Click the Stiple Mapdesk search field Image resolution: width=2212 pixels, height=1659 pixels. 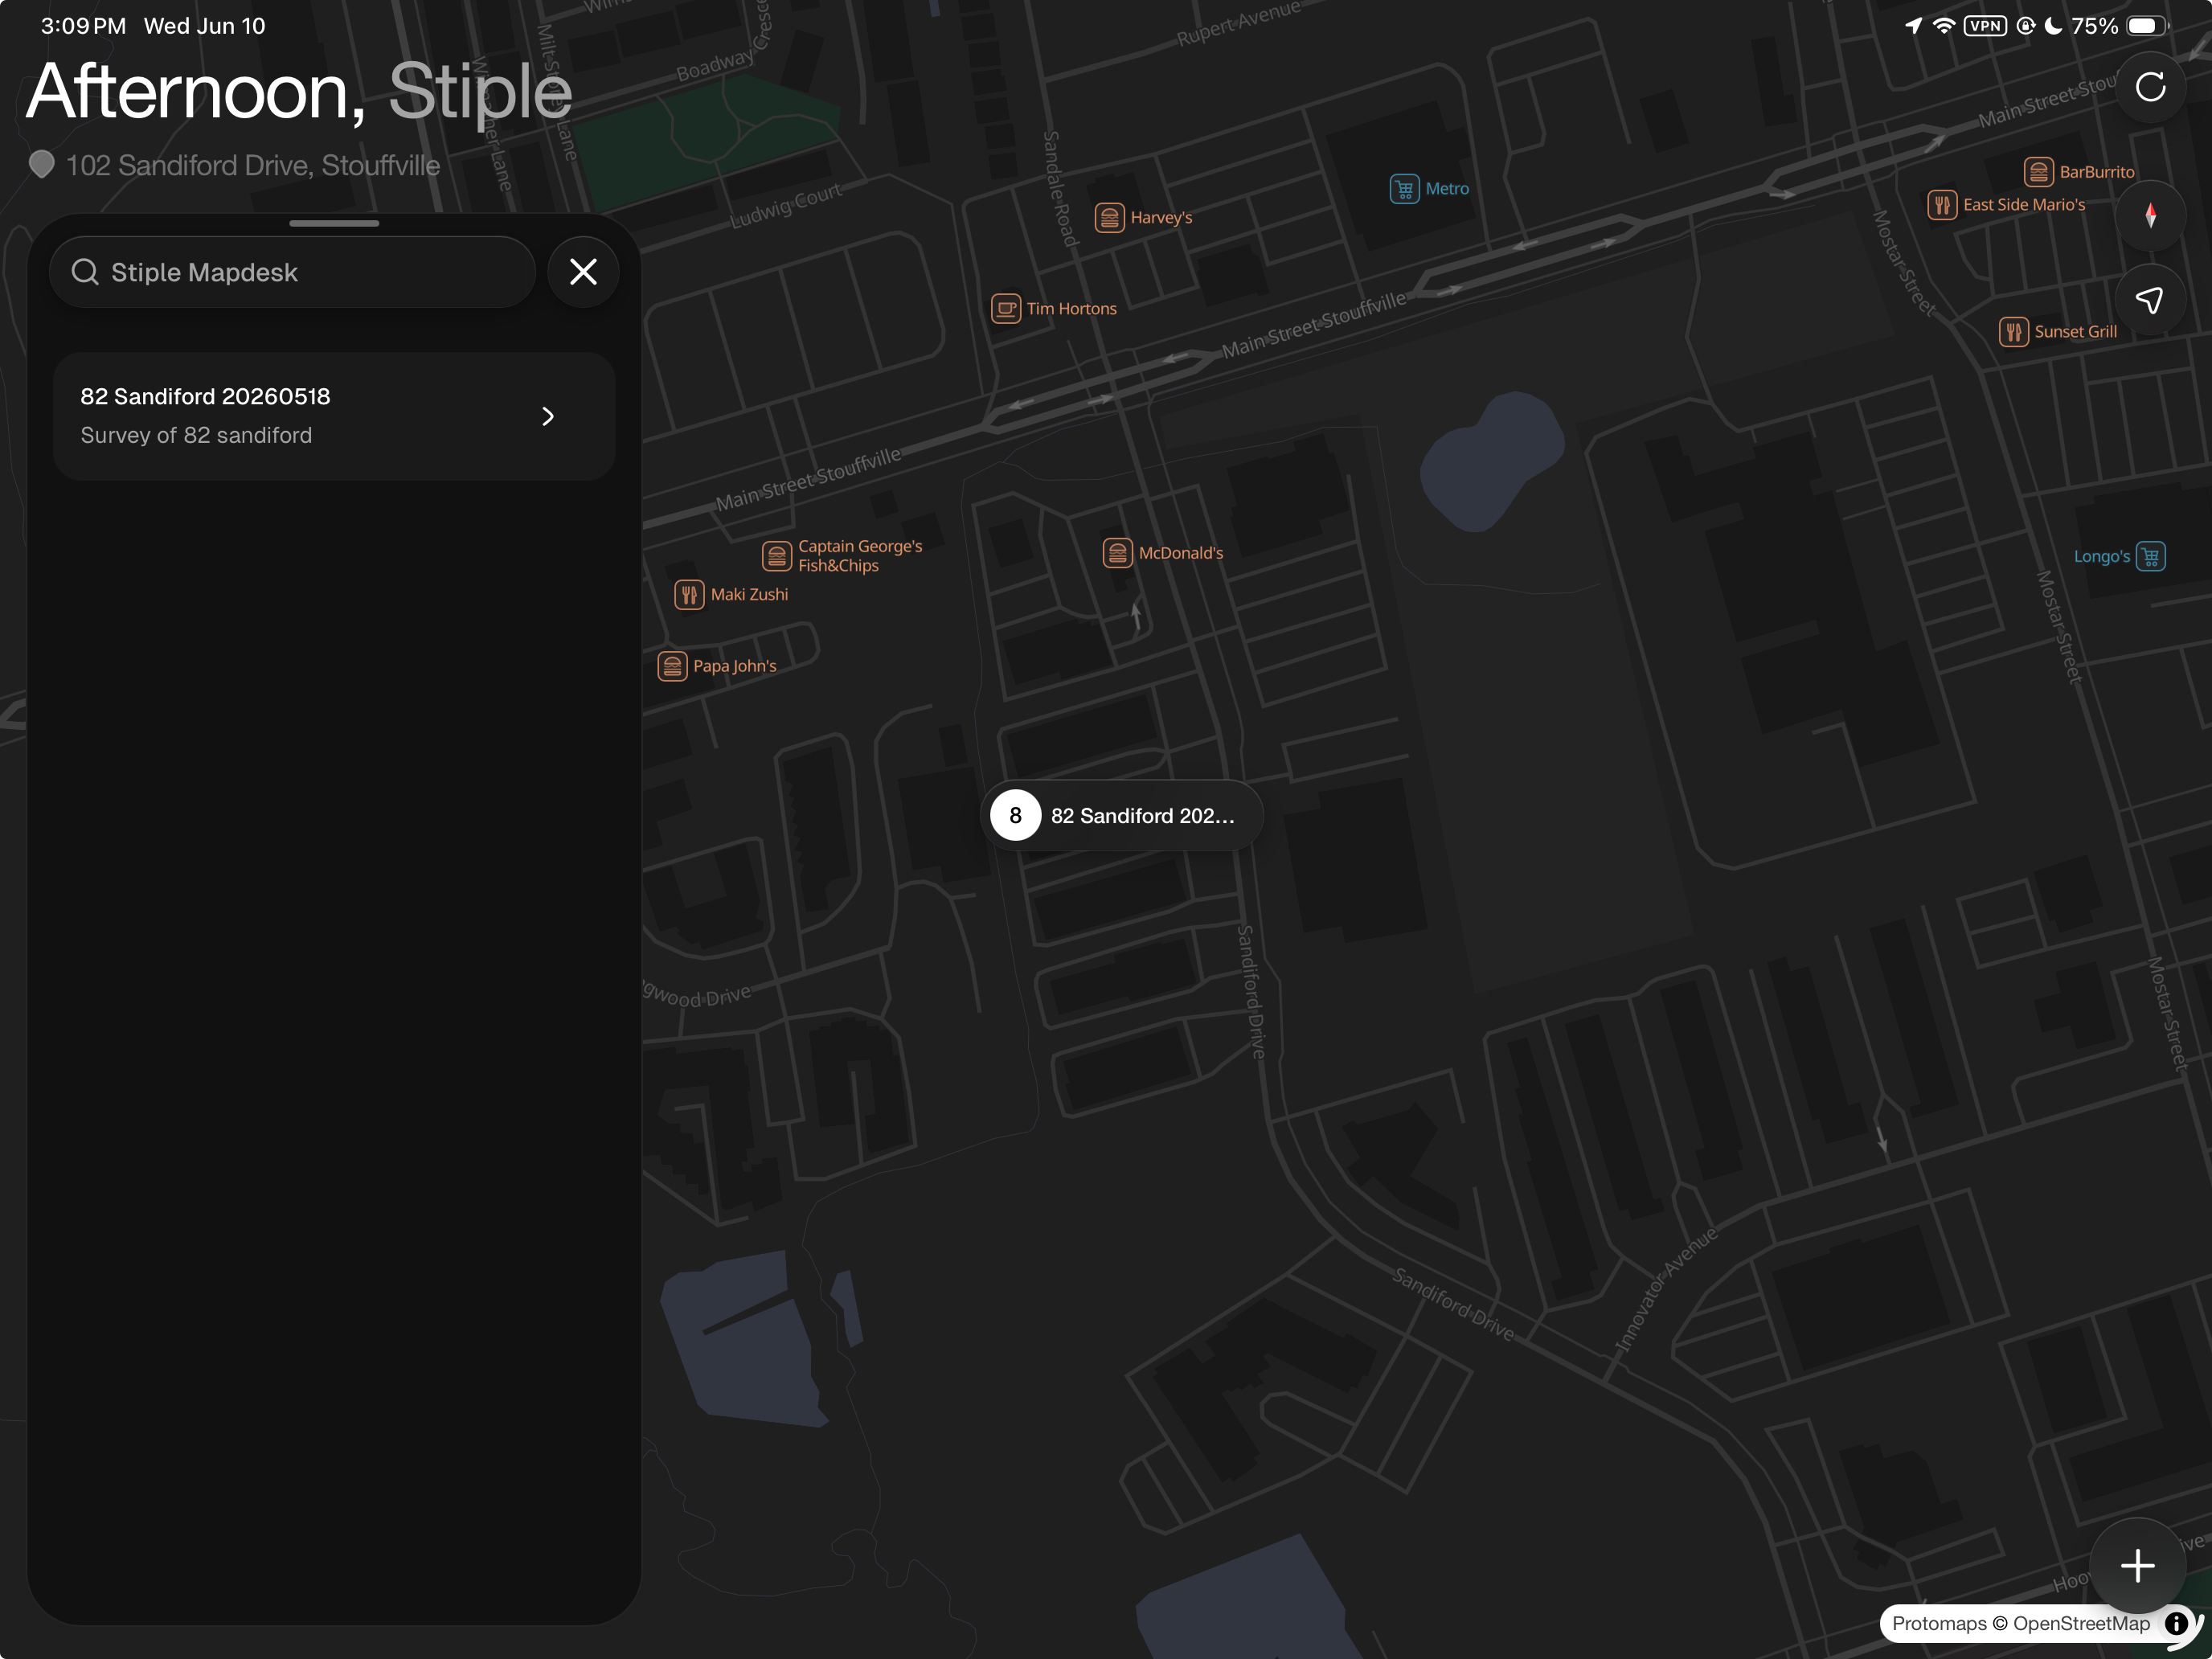[292, 272]
